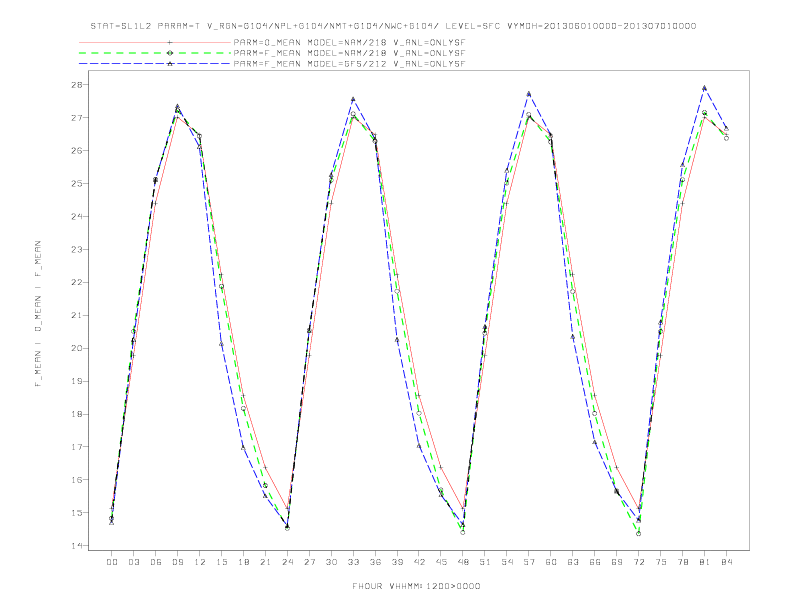The image size is (792, 612).
Task: Click x-axis forecast hour 48
Action: coord(463,562)
